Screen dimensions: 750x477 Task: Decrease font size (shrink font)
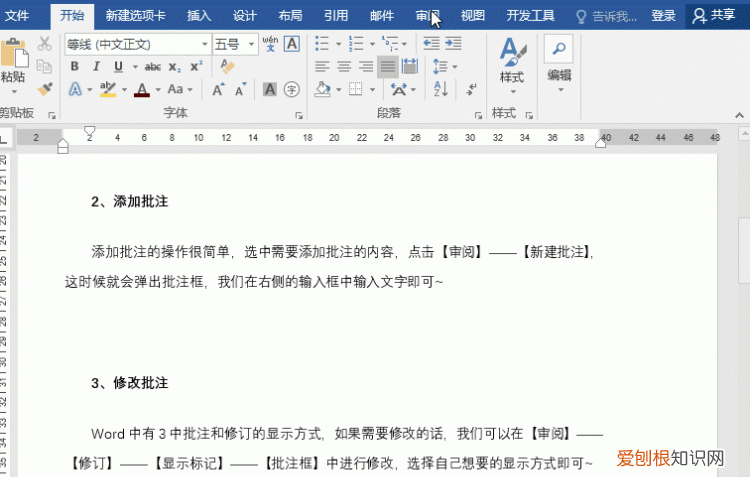coord(241,89)
